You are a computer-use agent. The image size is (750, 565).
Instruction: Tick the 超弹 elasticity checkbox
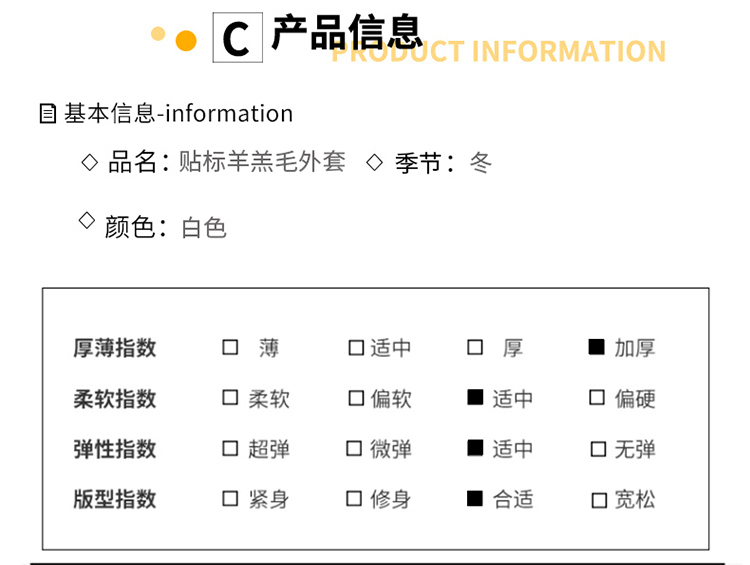coord(231,448)
